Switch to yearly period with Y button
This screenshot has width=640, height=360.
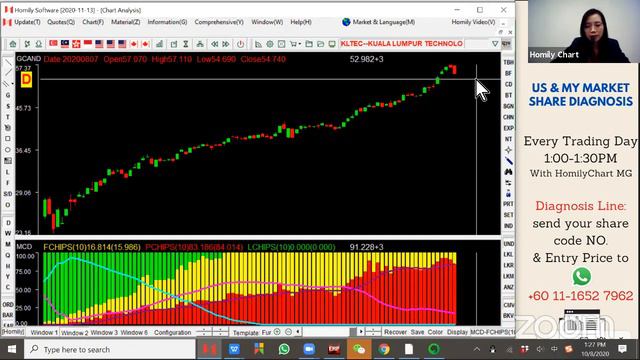point(8,276)
